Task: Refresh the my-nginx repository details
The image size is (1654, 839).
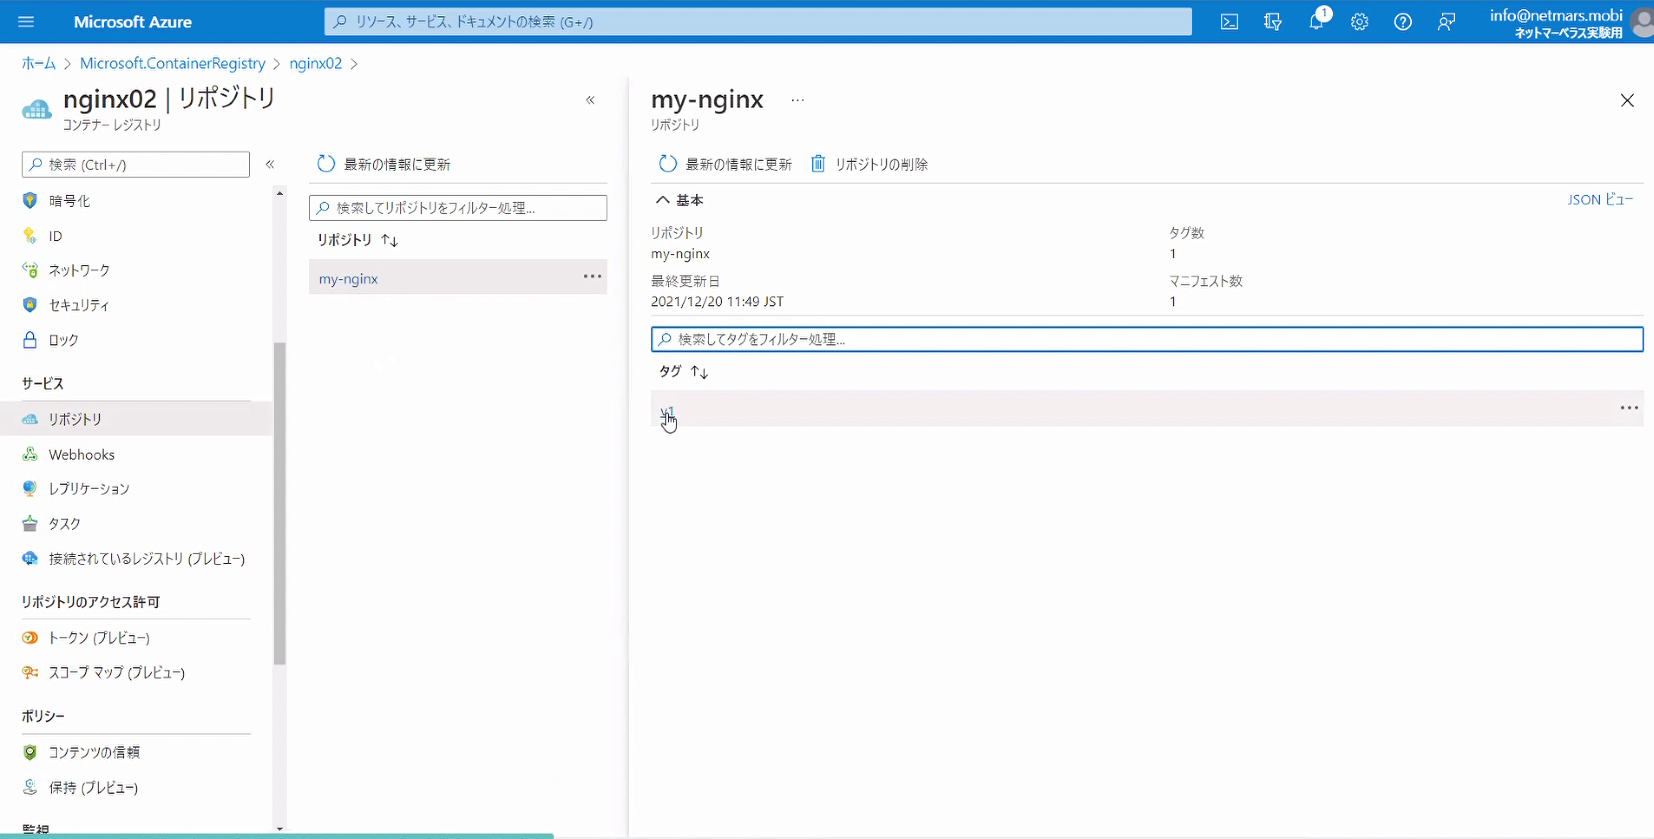Action: click(725, 164)
